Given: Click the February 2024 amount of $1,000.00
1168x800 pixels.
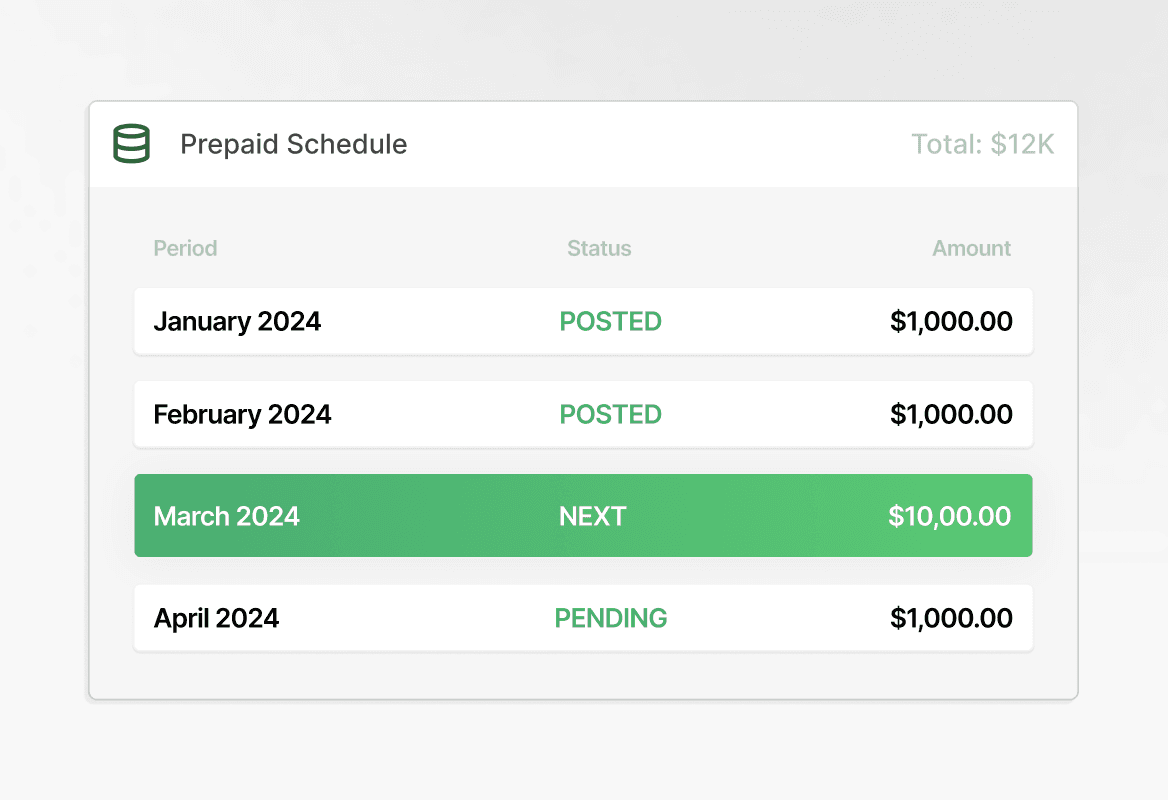Looking at the screenshot, I should [950, 414].
